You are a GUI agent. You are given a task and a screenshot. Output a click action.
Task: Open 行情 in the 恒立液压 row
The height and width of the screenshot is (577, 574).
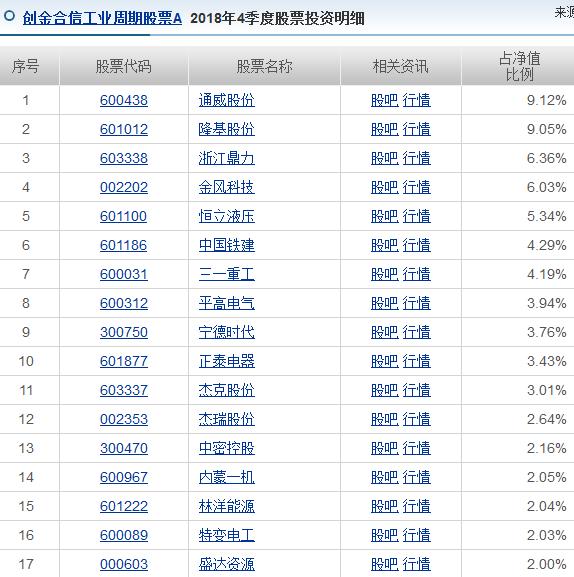(417, 216)
